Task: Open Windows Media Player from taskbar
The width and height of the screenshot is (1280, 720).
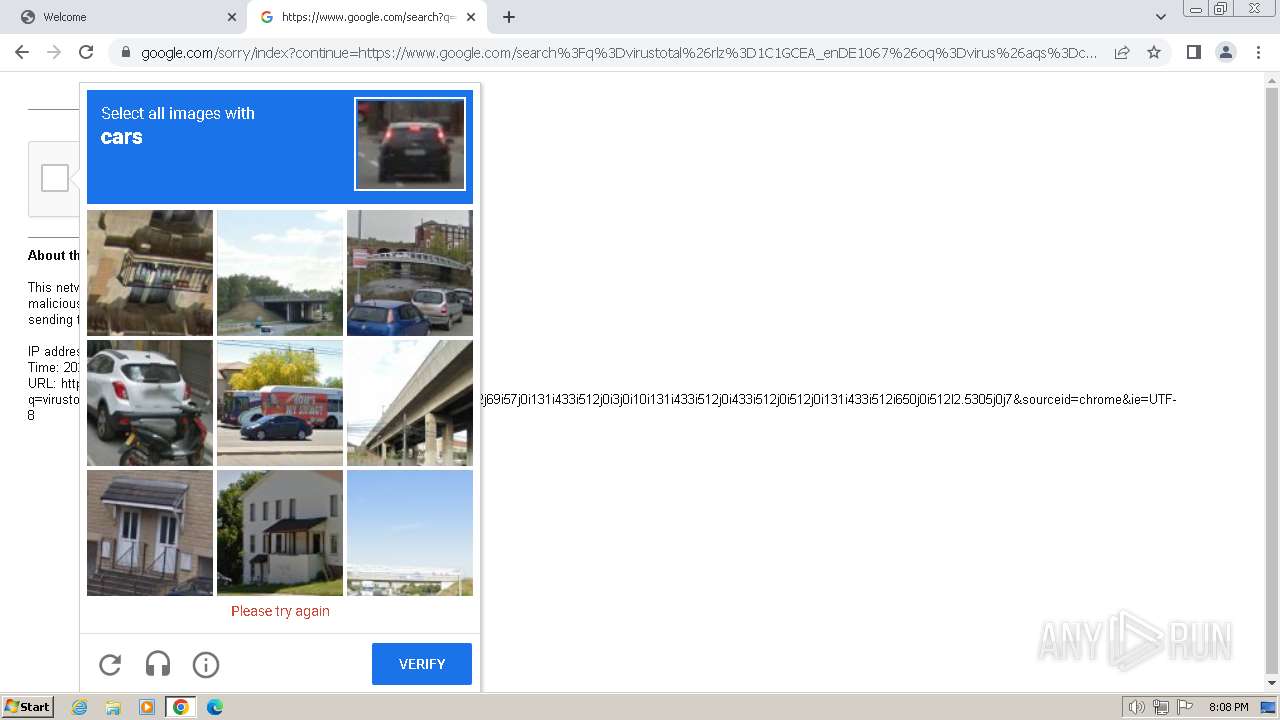Action: tap(147, 707)
